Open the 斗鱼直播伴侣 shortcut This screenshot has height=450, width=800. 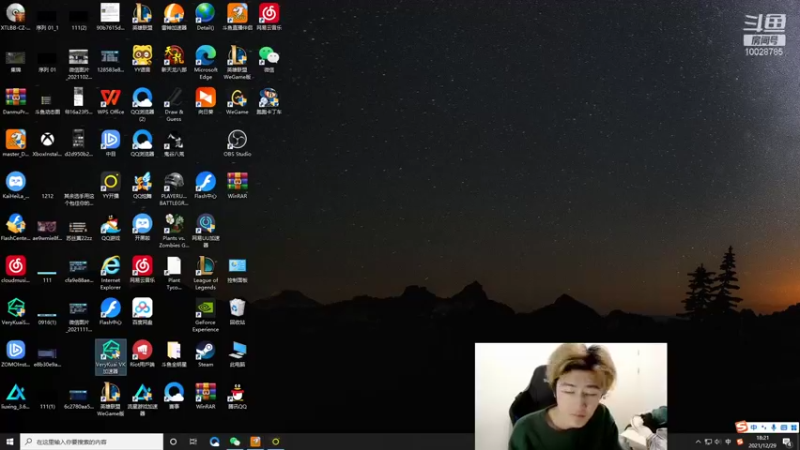pos(237,16)
